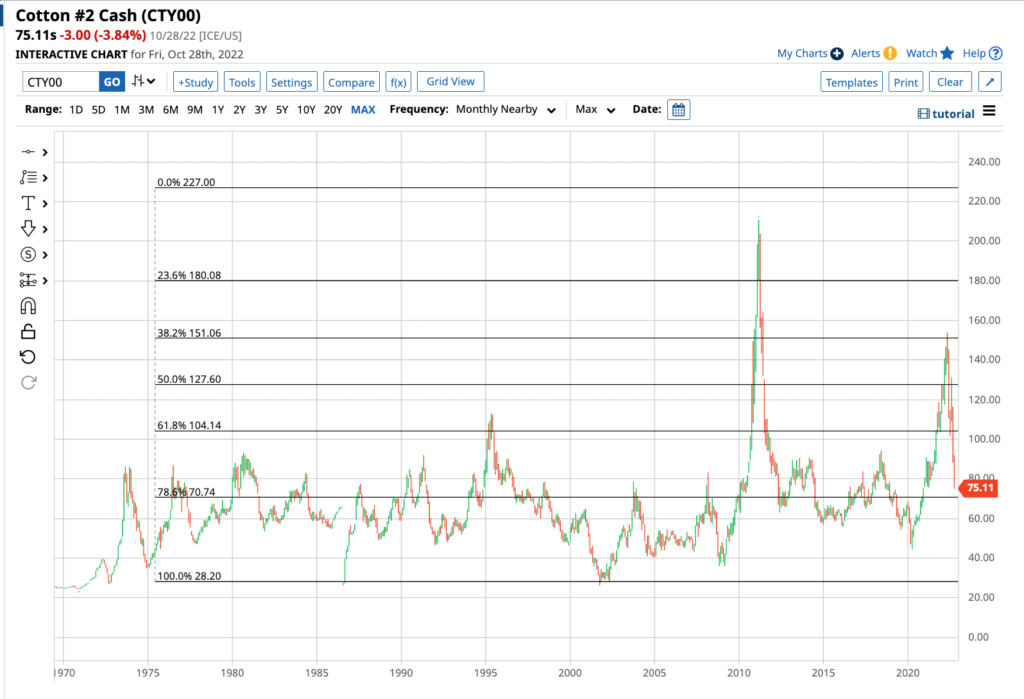
Task: Click the Clear button
Action: (x=950, y=82)
